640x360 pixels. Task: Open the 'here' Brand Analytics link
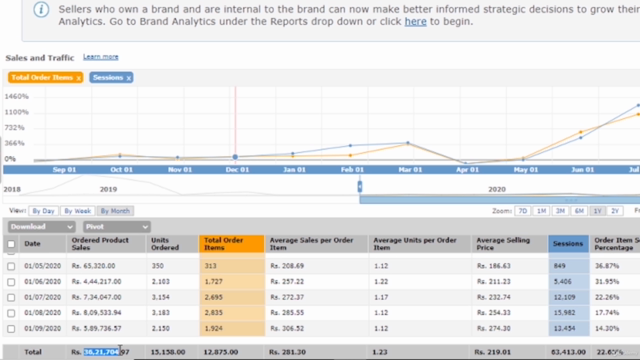click(415, 22)
